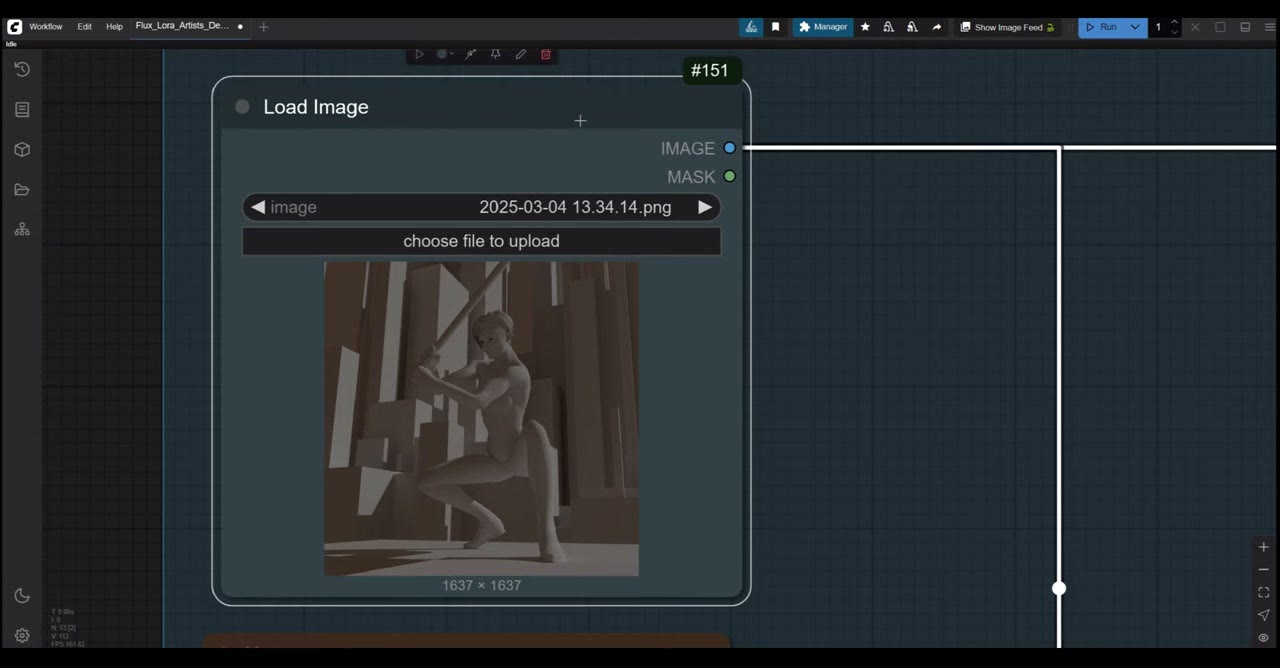Click the ComfyUI logo icon
The image size is (1280, 668).
point(14,27)
